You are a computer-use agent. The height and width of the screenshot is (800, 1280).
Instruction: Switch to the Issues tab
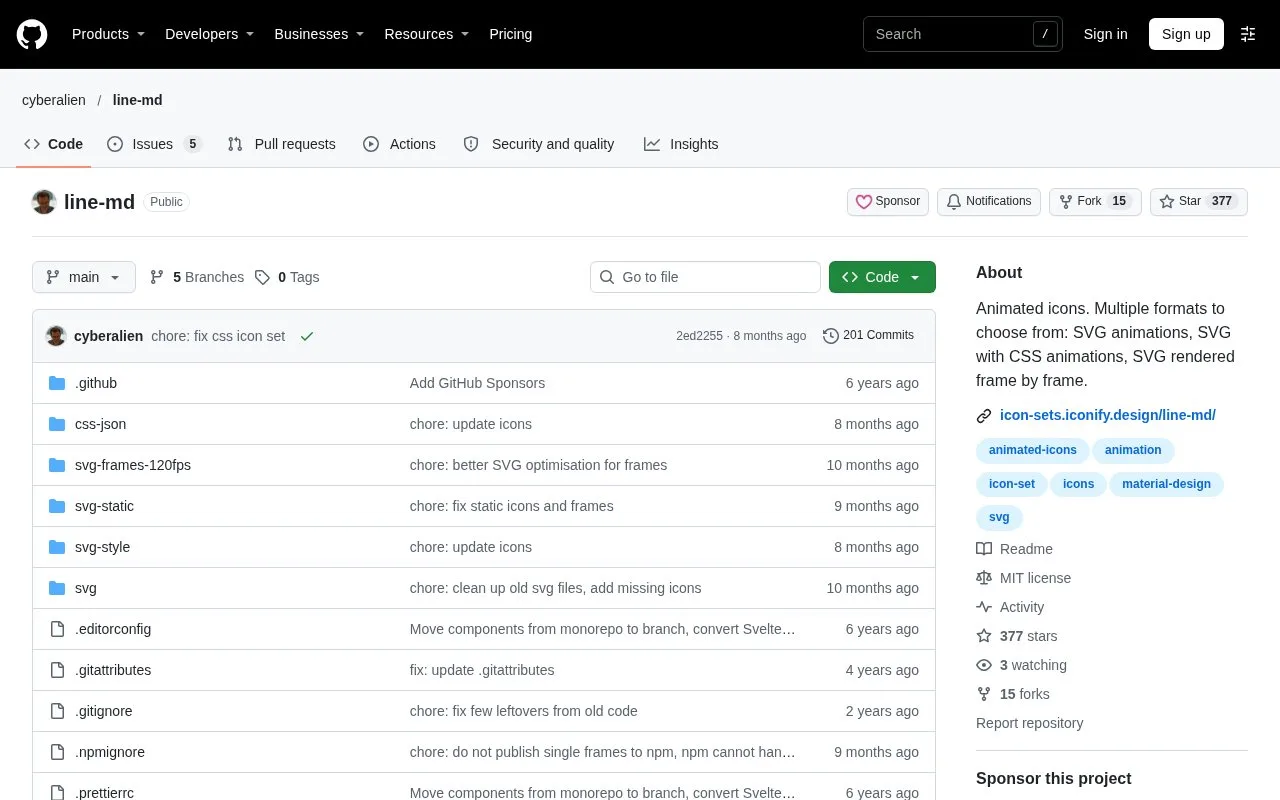(x=155, y=144)
